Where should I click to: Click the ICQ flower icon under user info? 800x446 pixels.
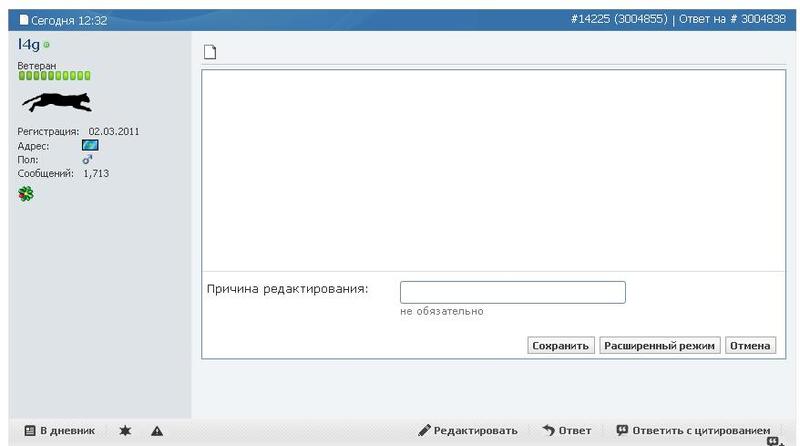pos(26,194)
